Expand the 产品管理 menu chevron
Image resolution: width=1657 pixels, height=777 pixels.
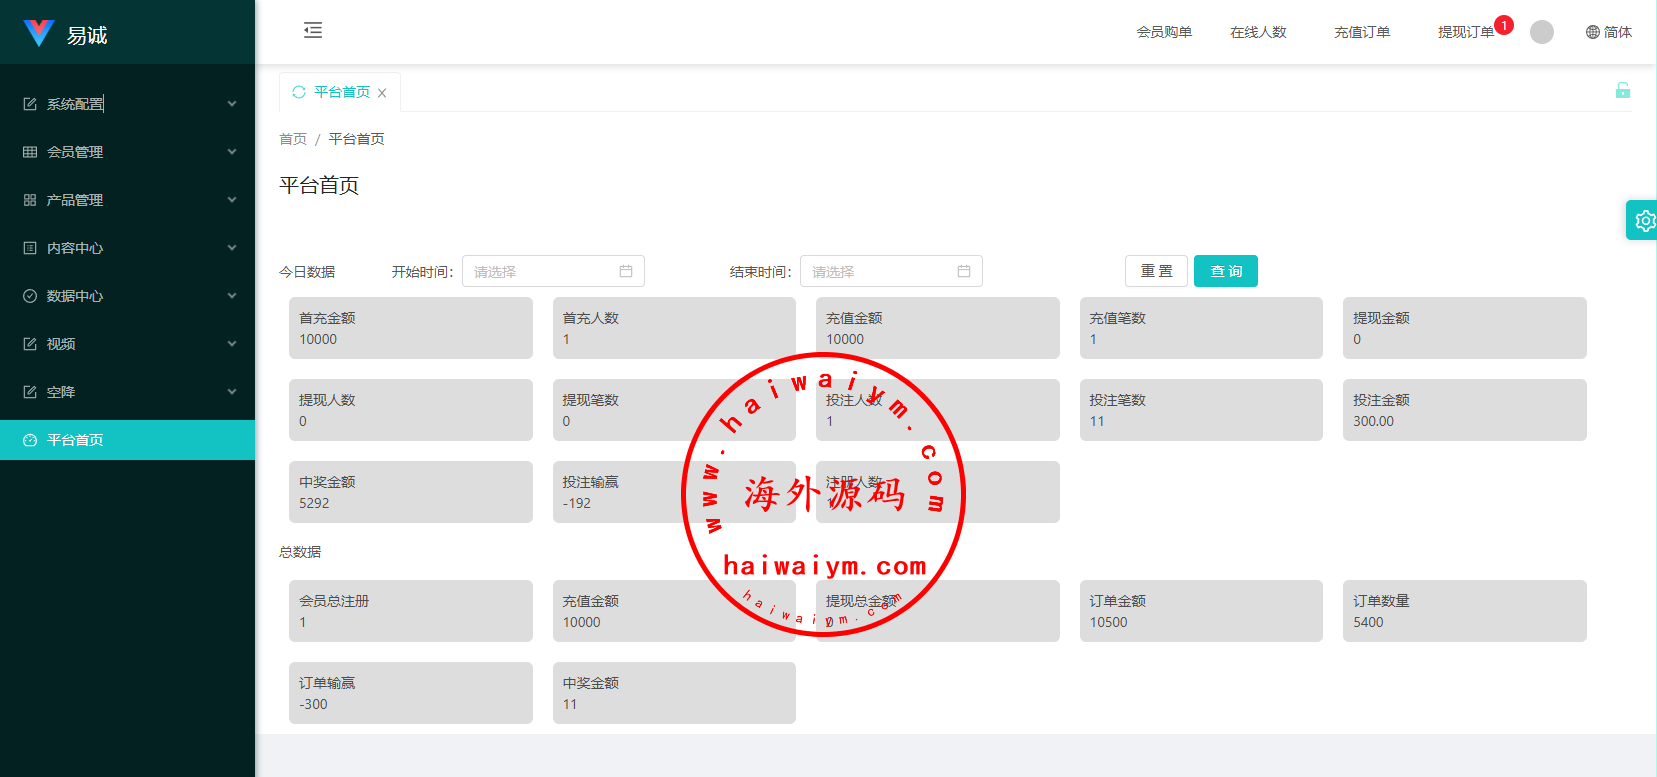pyautogui.click(x=232, y=200)
